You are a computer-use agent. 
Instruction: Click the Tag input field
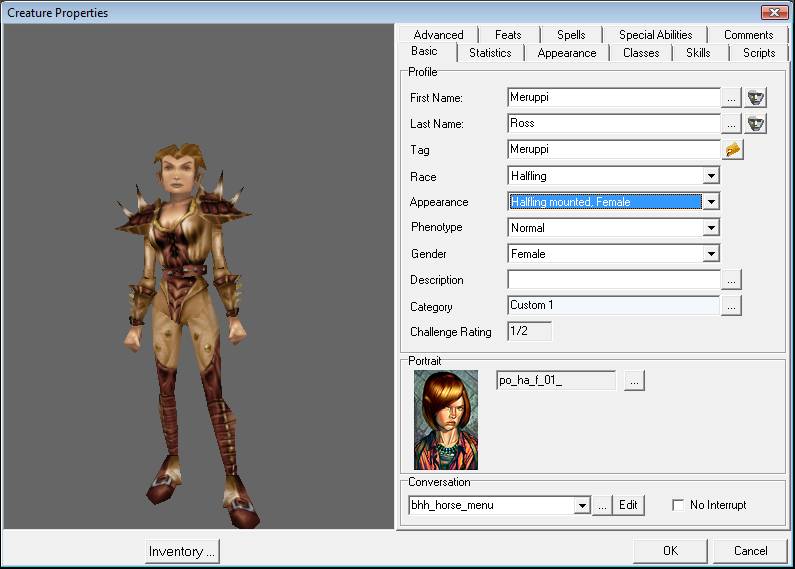(x=613, y=150)
